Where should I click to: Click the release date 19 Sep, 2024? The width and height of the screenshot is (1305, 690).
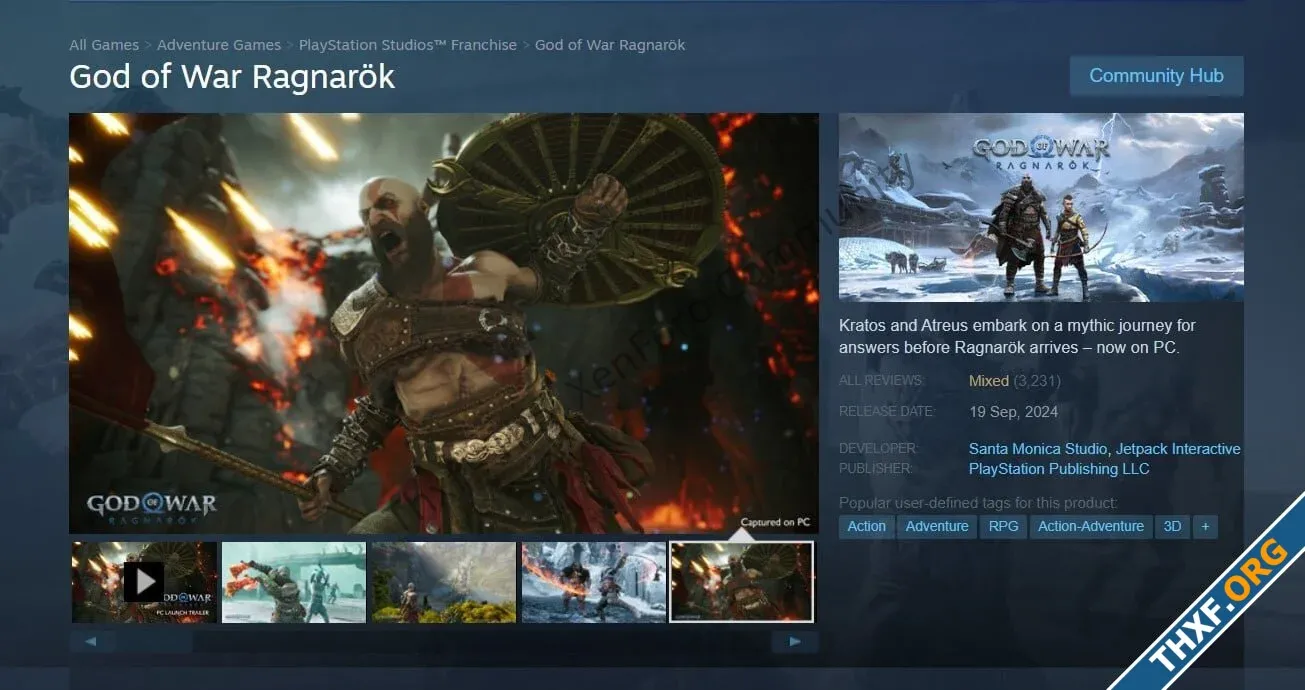click(1013, 412)
